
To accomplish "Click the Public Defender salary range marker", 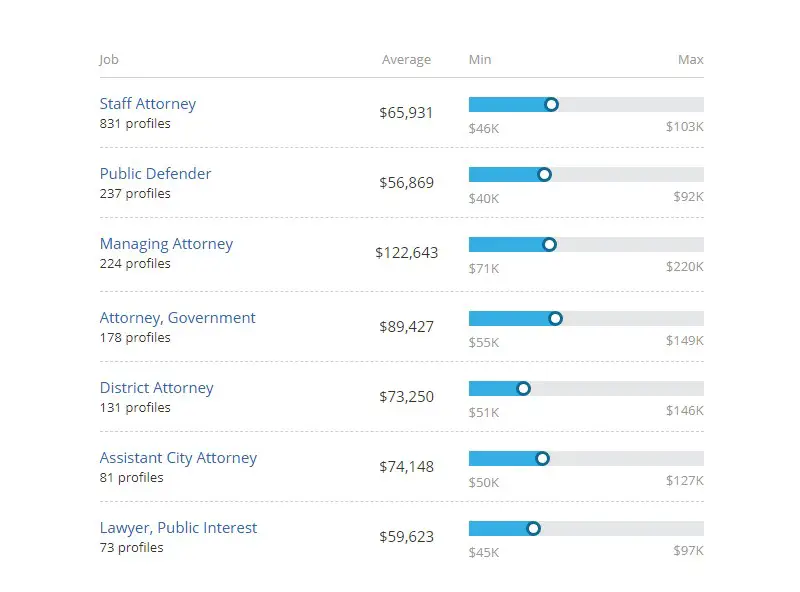I will 544,174.
